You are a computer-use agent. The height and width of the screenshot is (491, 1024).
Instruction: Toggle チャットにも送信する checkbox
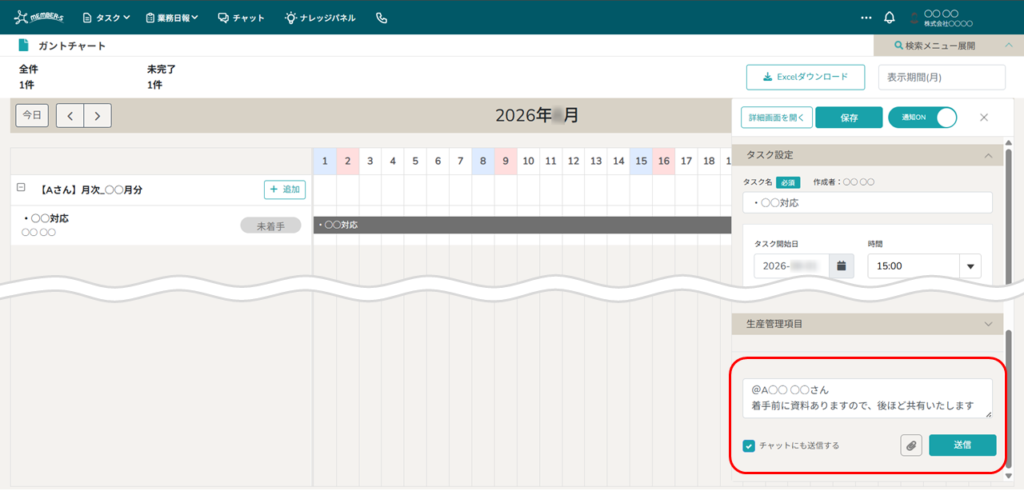pos(749,446)
